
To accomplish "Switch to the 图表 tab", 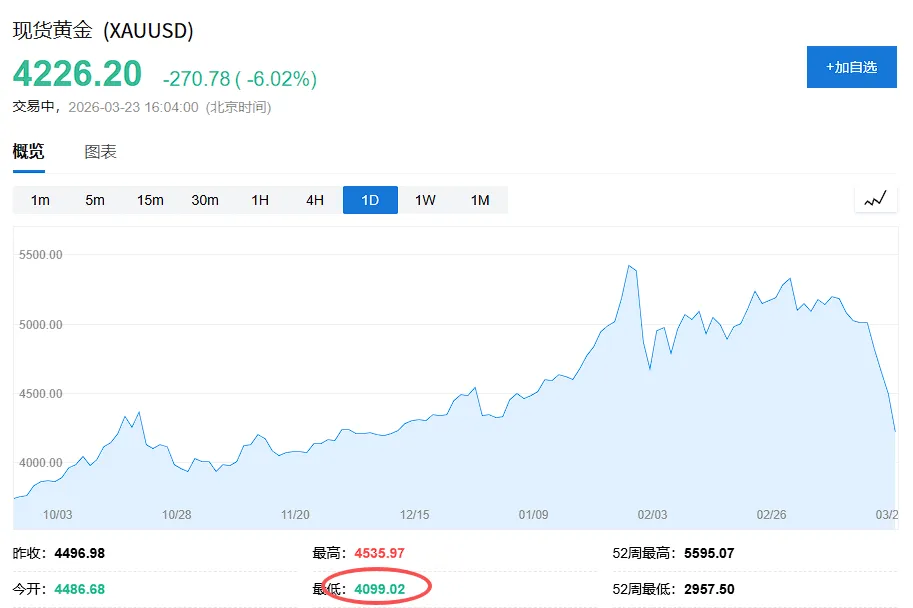I will [99, 151].
